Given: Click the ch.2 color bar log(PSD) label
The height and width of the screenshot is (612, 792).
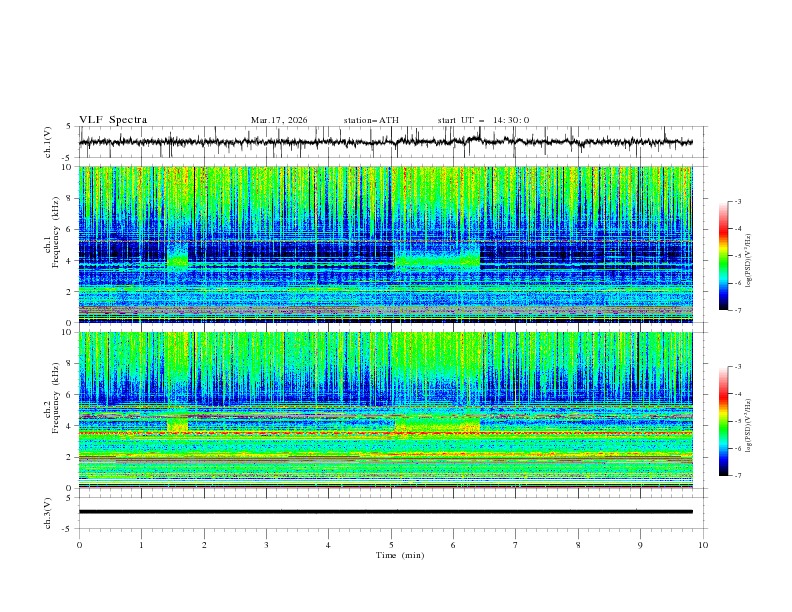Looking at the screenshot, I should 748,426.
